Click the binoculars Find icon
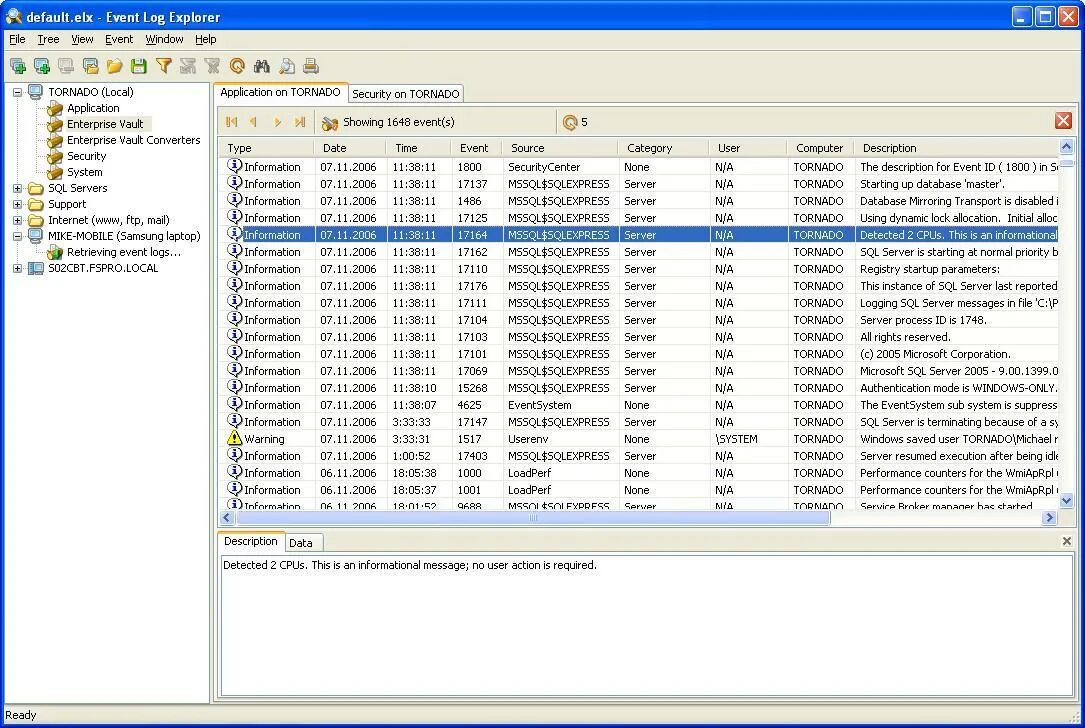 (262, 66)
